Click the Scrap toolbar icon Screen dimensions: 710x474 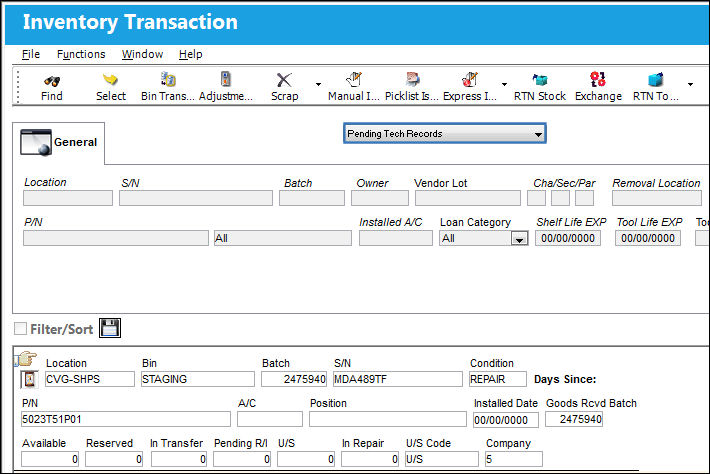[284, 80]
